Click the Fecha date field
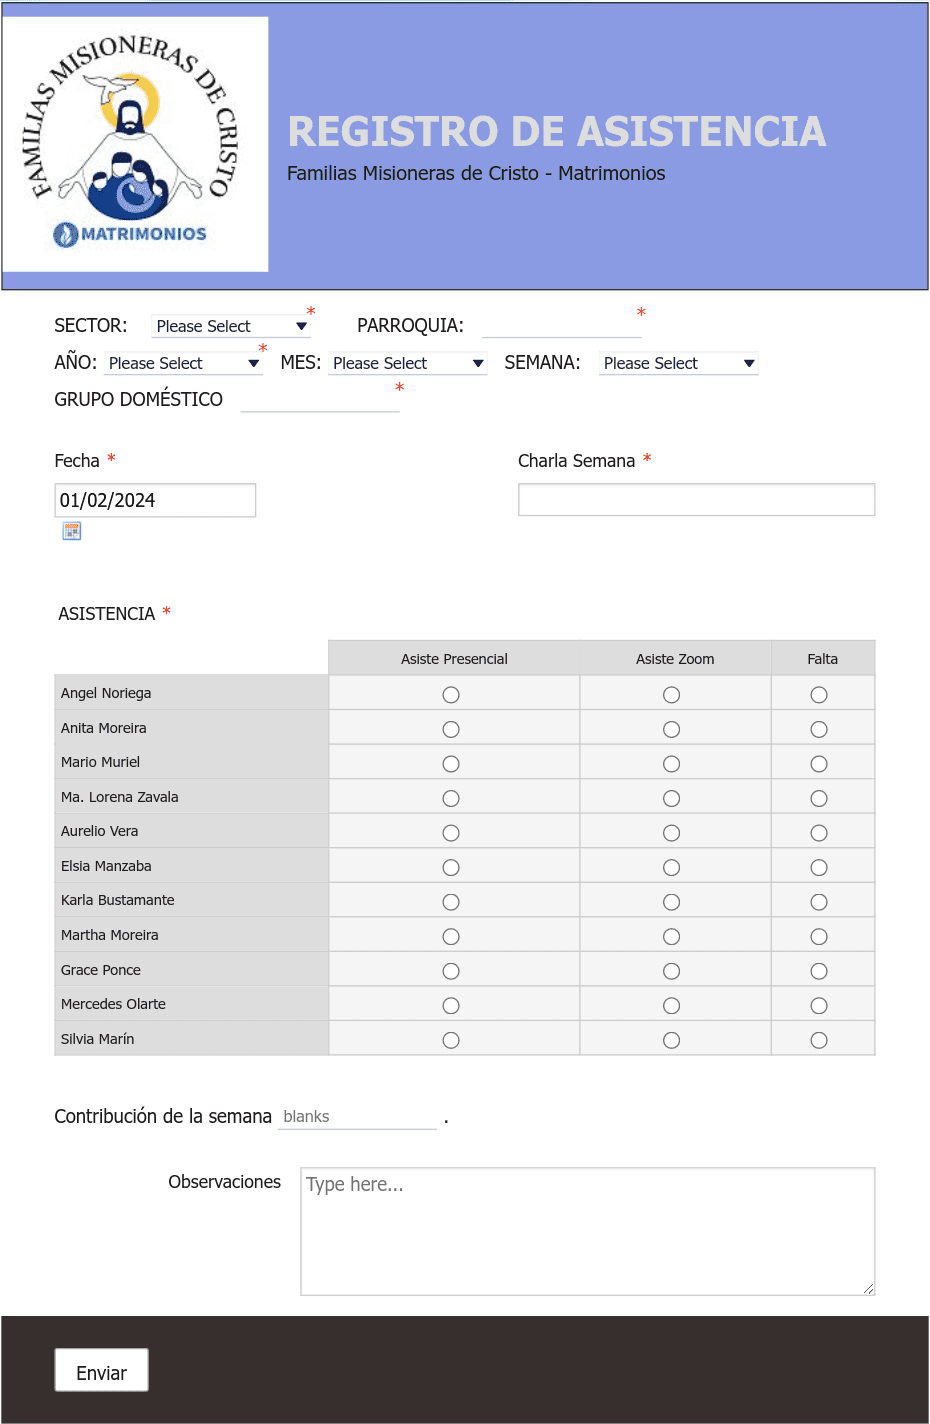930x1424 pixels. [155, 500]
